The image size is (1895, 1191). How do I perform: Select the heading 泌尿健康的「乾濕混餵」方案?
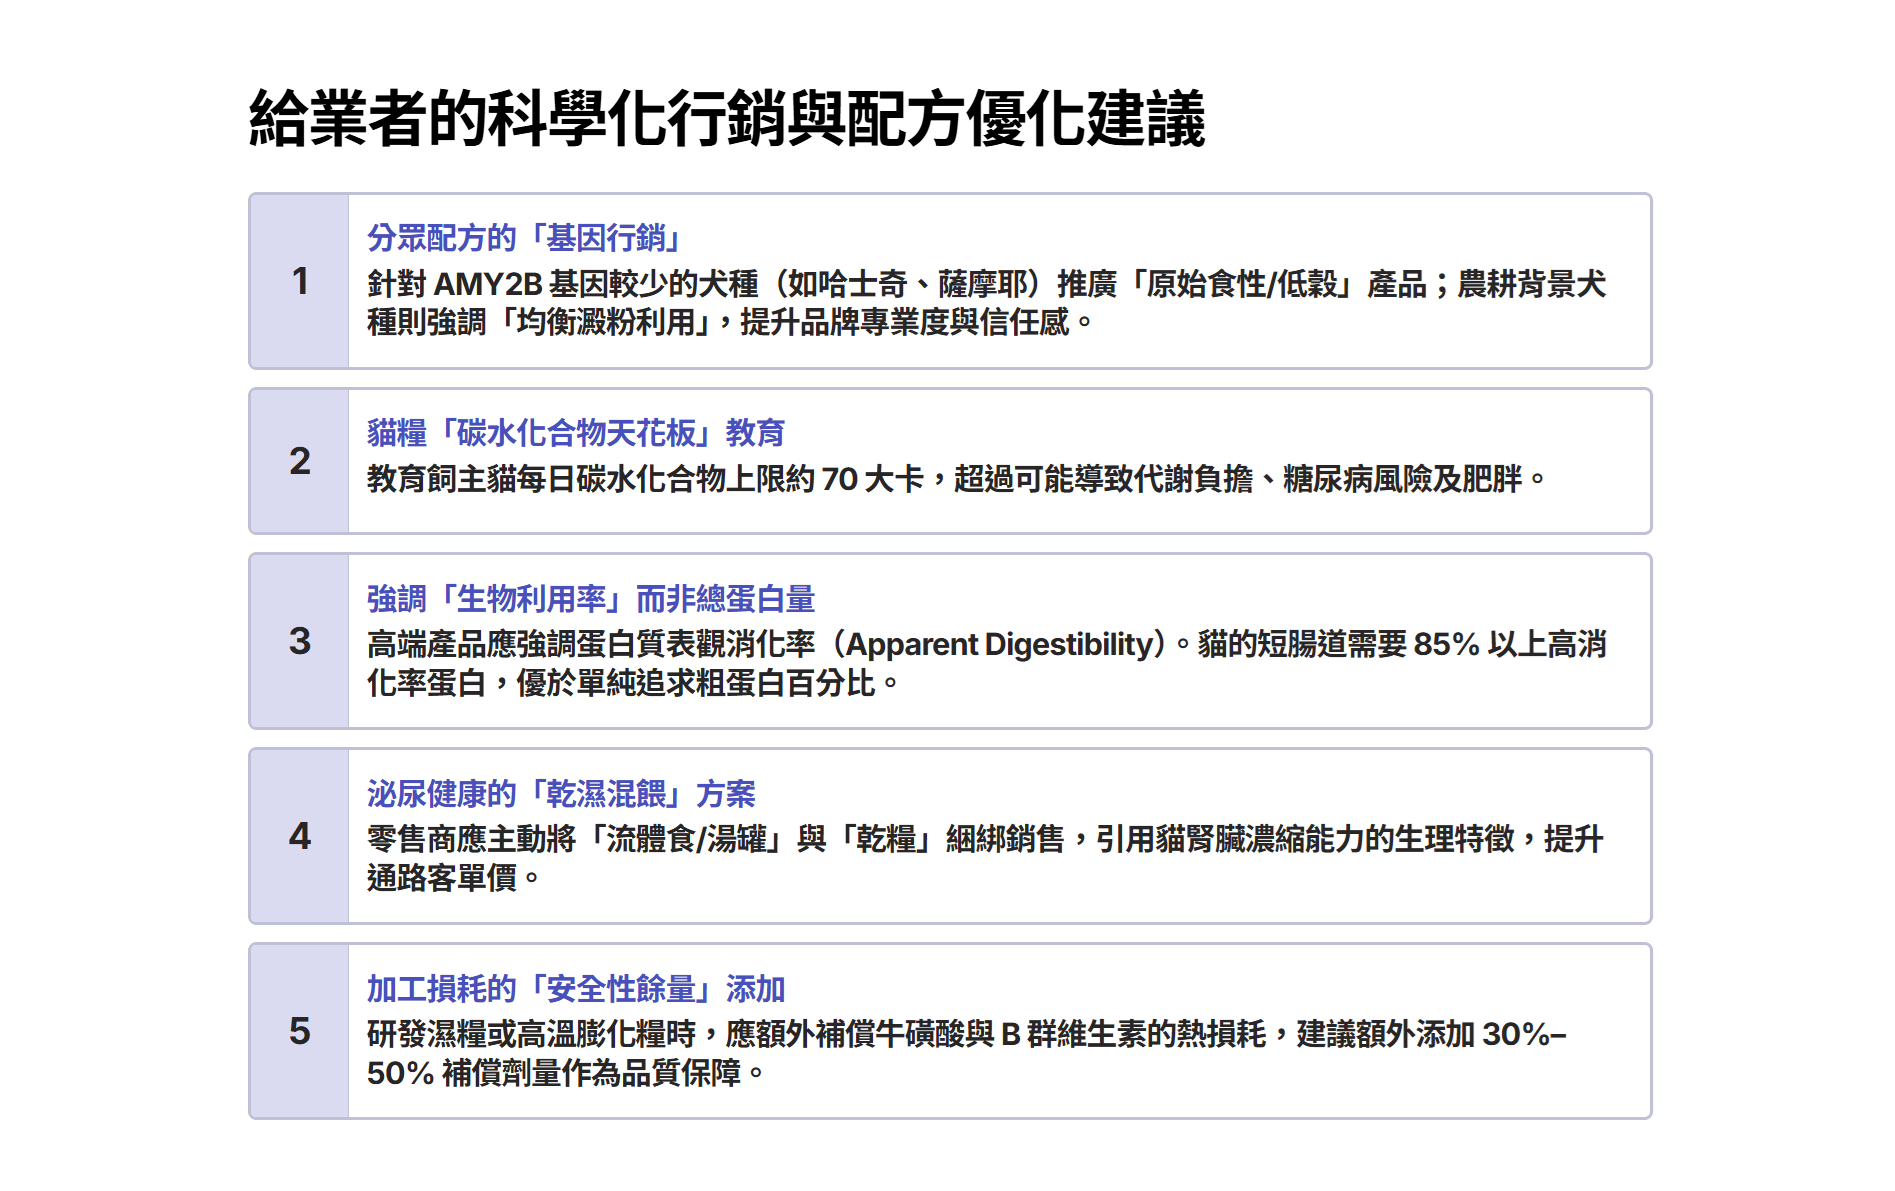[x=560, y=794]
